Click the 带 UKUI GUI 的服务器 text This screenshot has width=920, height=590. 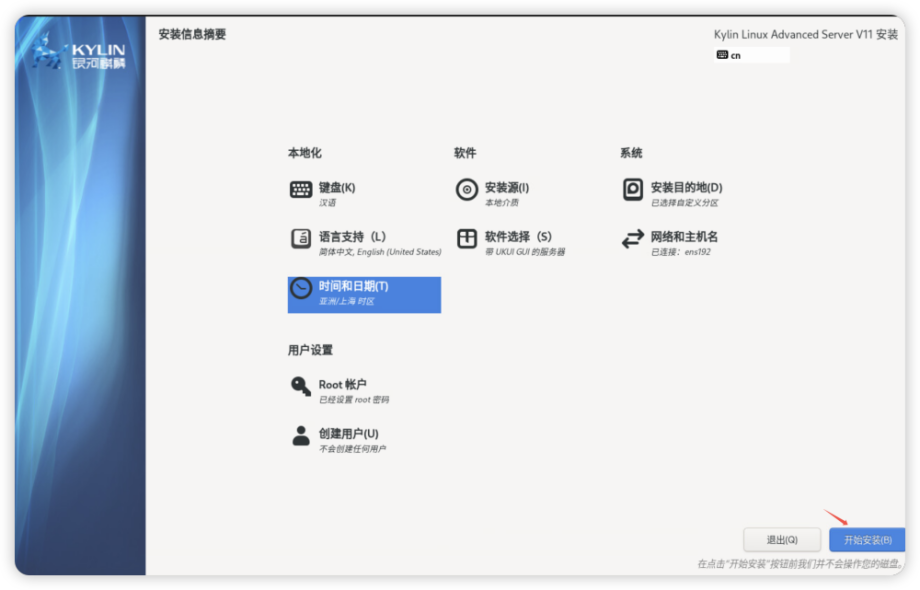click(525, 252)
